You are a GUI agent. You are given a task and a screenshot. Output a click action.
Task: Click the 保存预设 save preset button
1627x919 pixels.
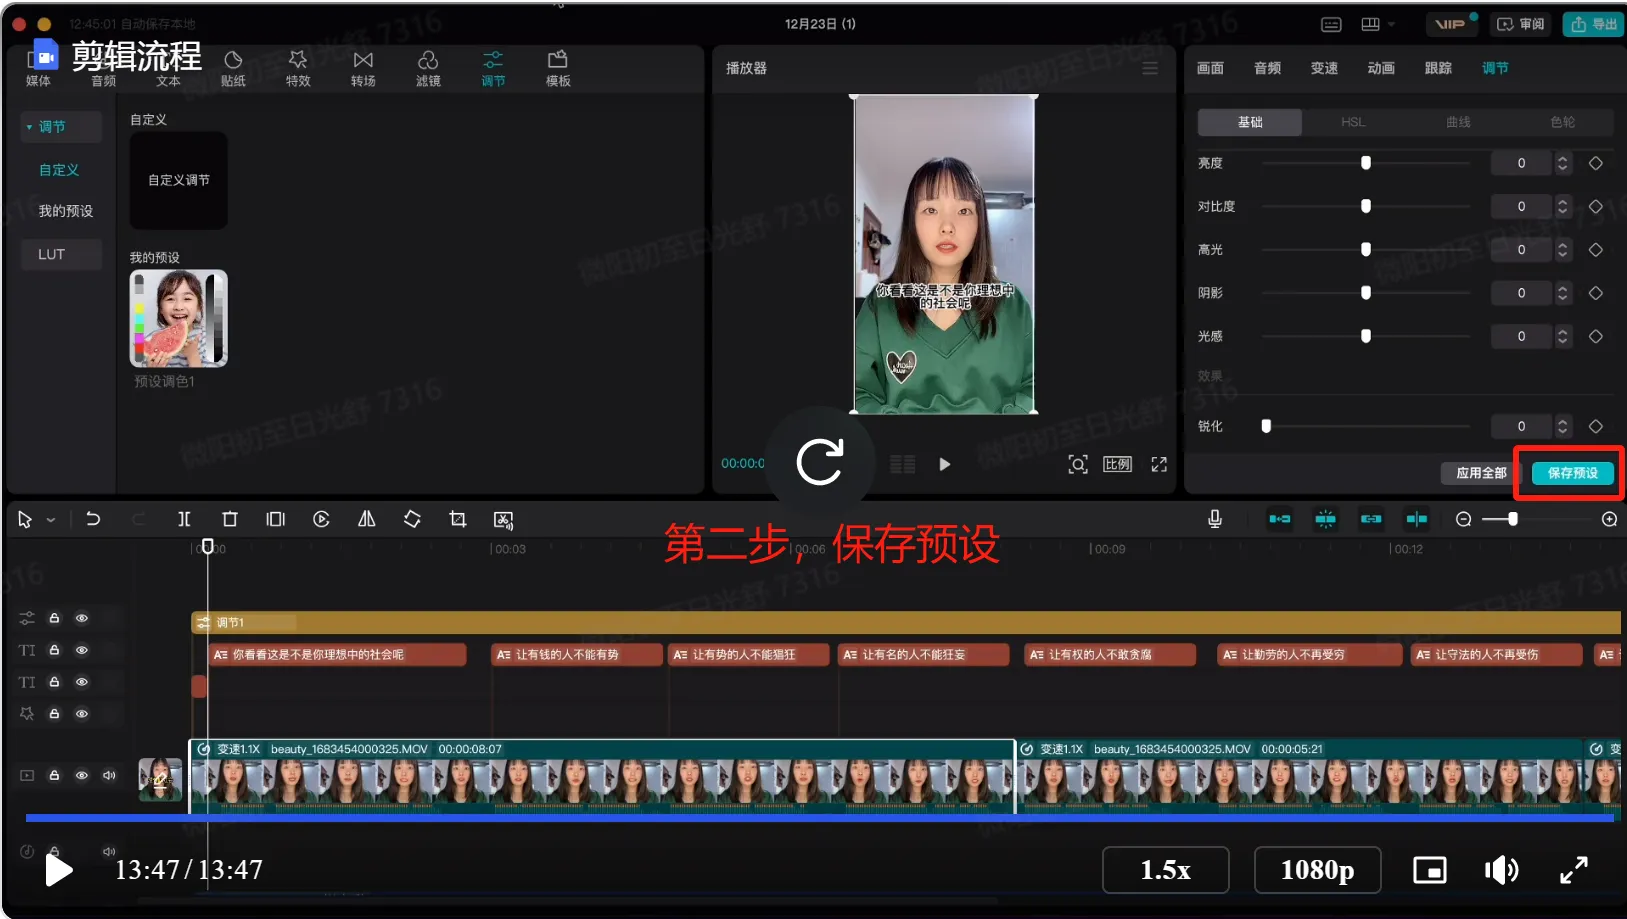[x=1572, y=473]
